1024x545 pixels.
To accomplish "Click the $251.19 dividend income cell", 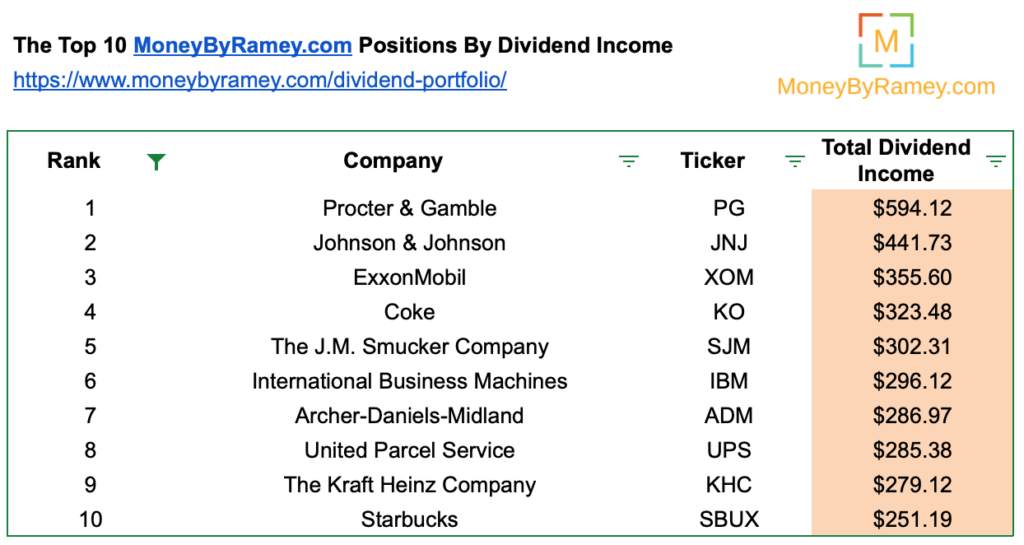I will pos(912,520).
